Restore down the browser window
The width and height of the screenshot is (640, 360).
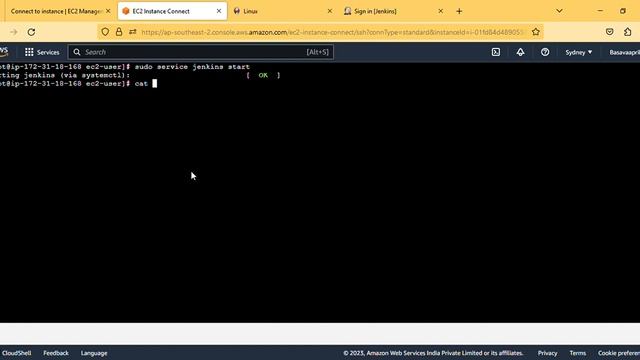tap(623, 11)
